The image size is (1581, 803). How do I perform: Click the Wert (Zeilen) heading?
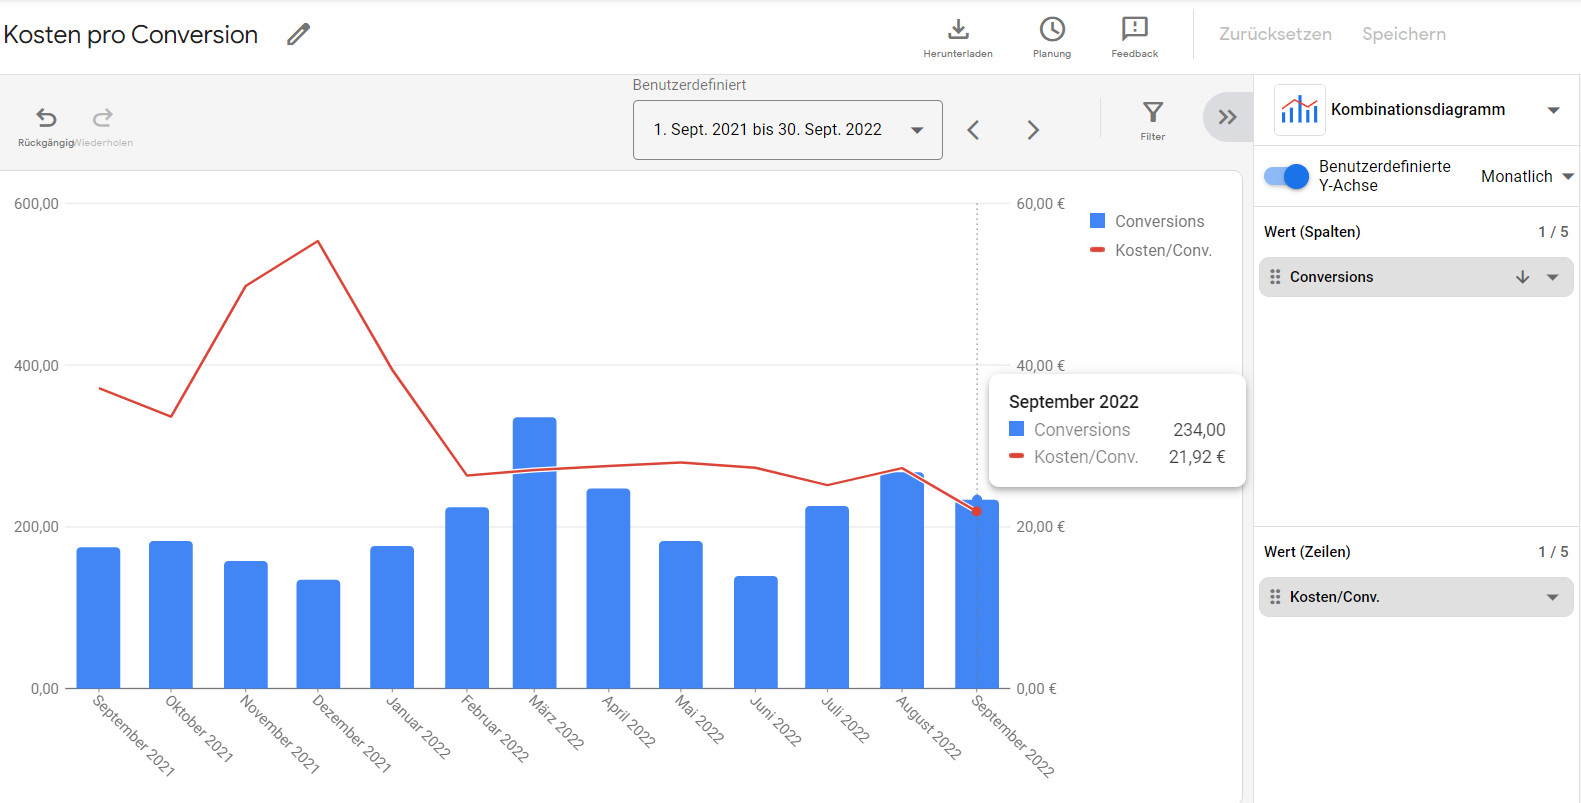point(1307,552)
